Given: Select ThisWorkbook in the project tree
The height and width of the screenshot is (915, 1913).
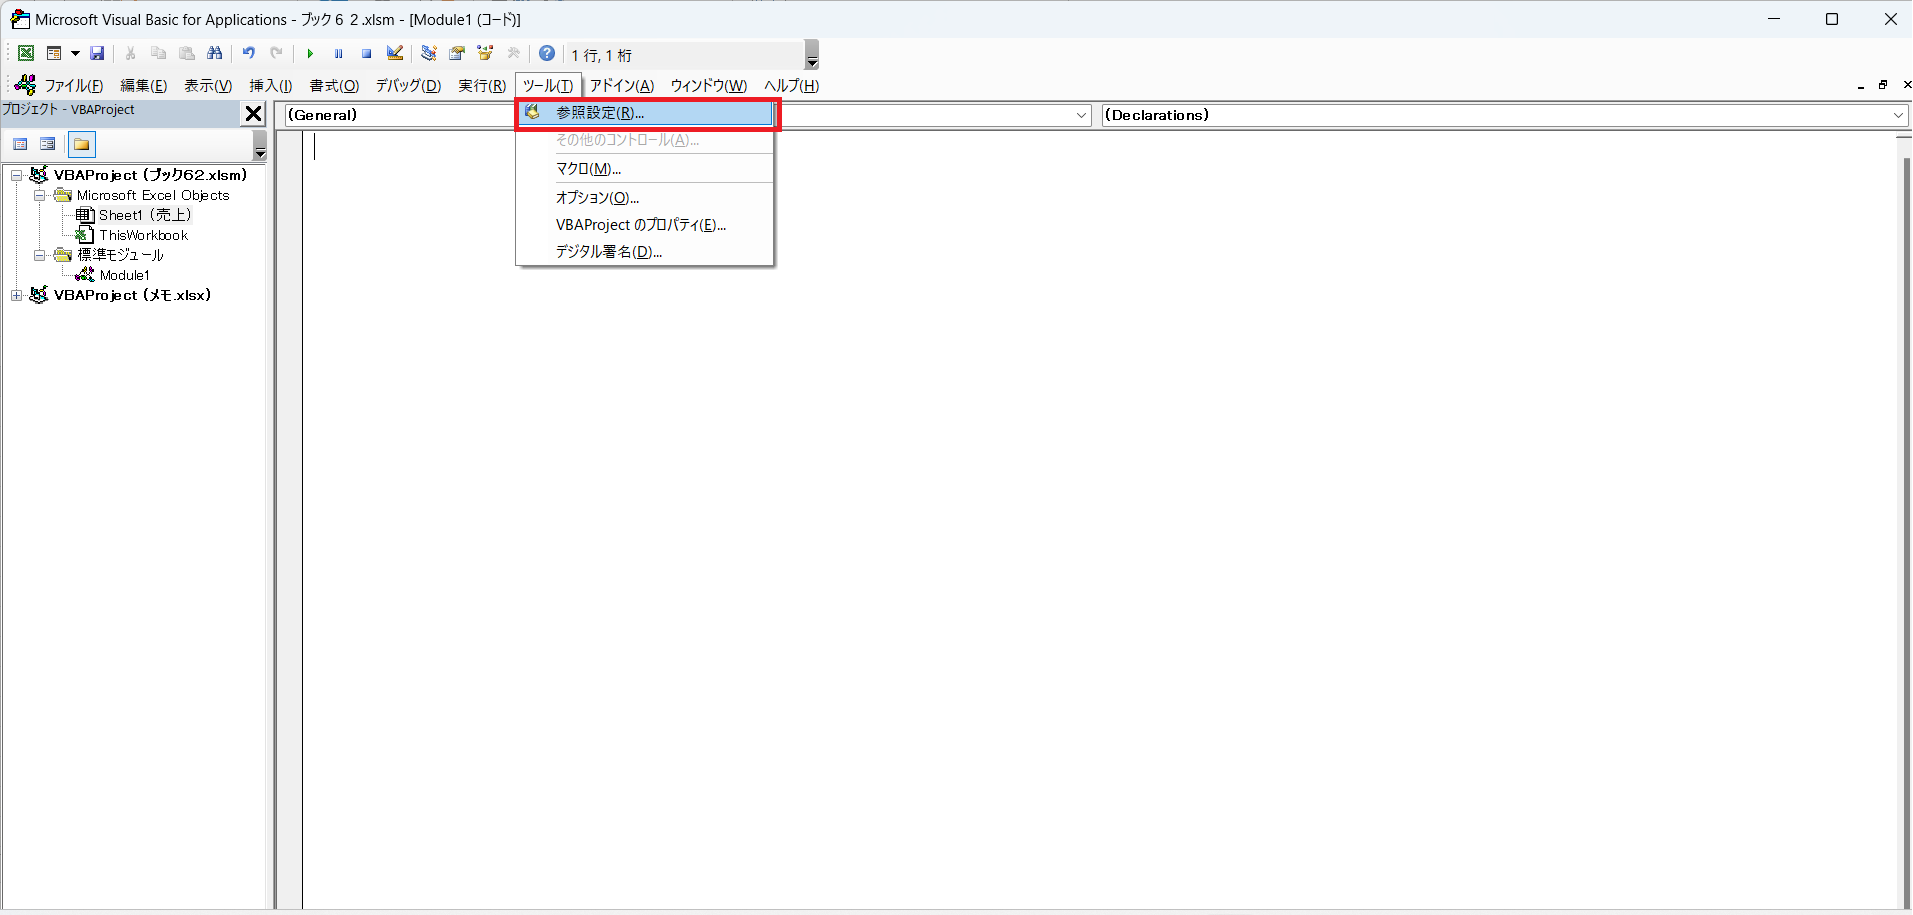Looking at the screenshot, I should pyautogui.click(x=144, y=235).
